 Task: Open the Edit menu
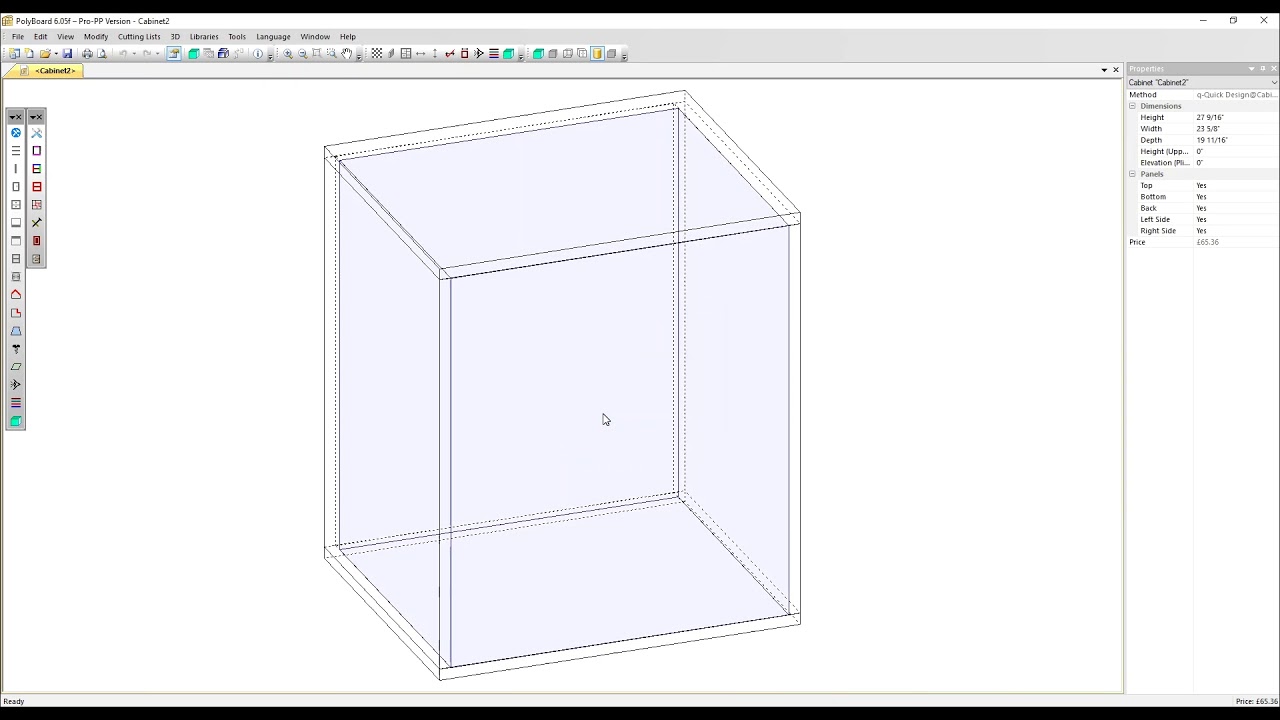coord(40,36)
